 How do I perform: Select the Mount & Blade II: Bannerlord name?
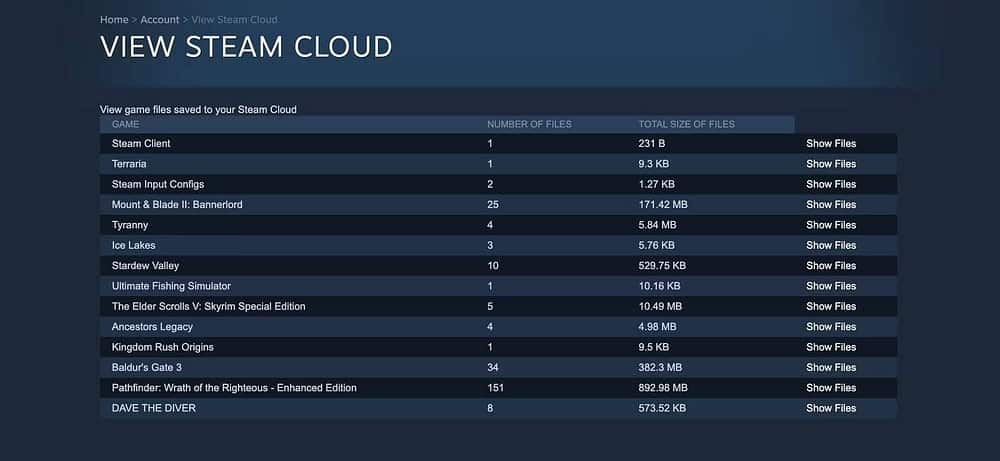click(x=177, y=205)
